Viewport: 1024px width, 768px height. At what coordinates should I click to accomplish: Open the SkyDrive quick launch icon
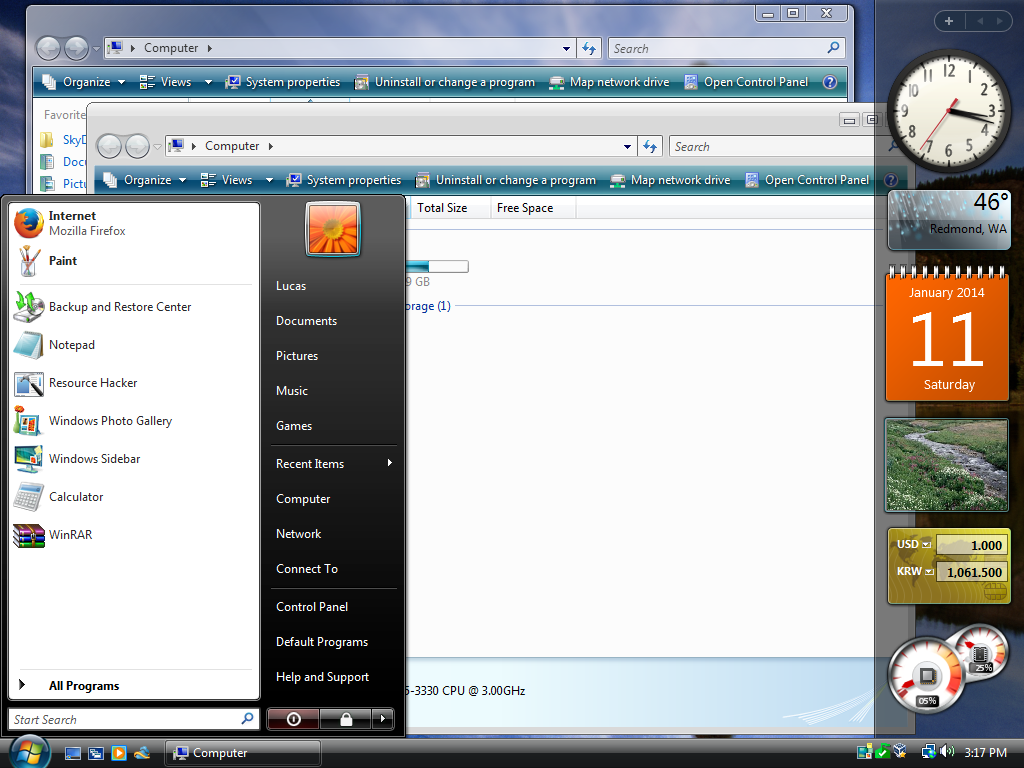[142, 753]
